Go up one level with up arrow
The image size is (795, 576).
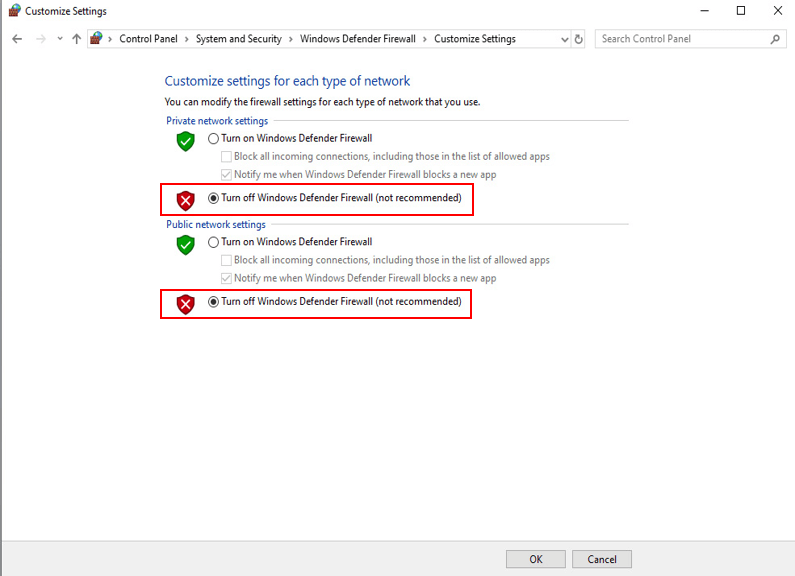tap(77, 39)
